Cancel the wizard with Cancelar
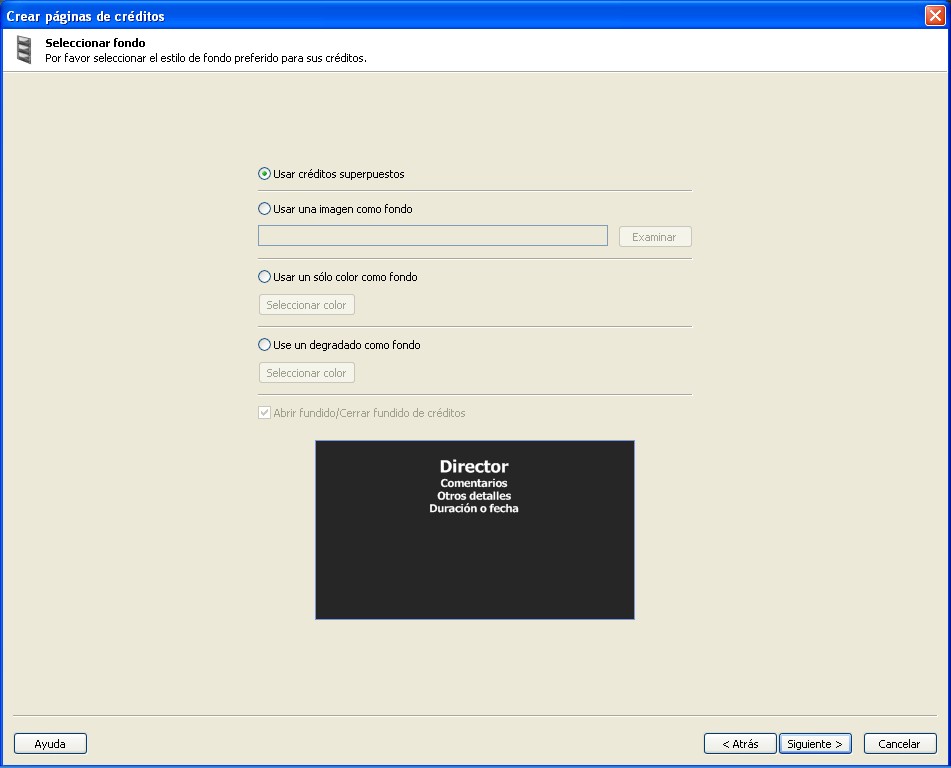 click(x=900, y=744)
